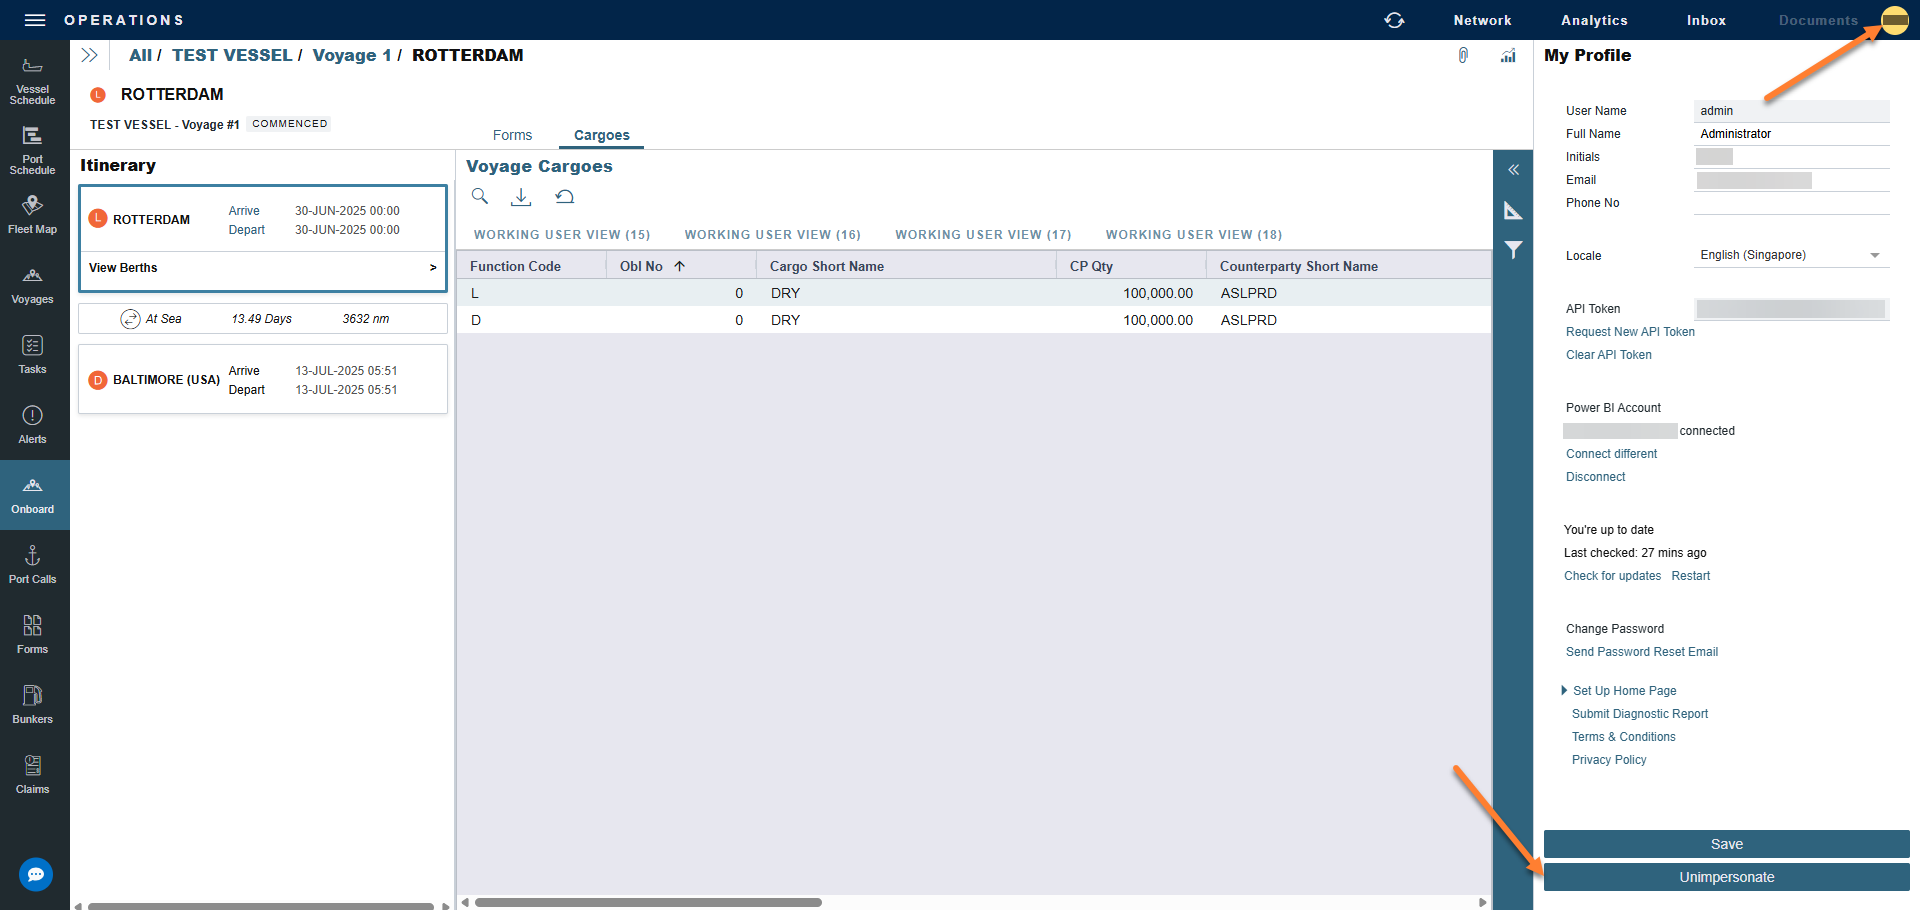Click the attachment paperclip icon
The width and height of the screenshot is (1920, 910).
coord(1463,56)
